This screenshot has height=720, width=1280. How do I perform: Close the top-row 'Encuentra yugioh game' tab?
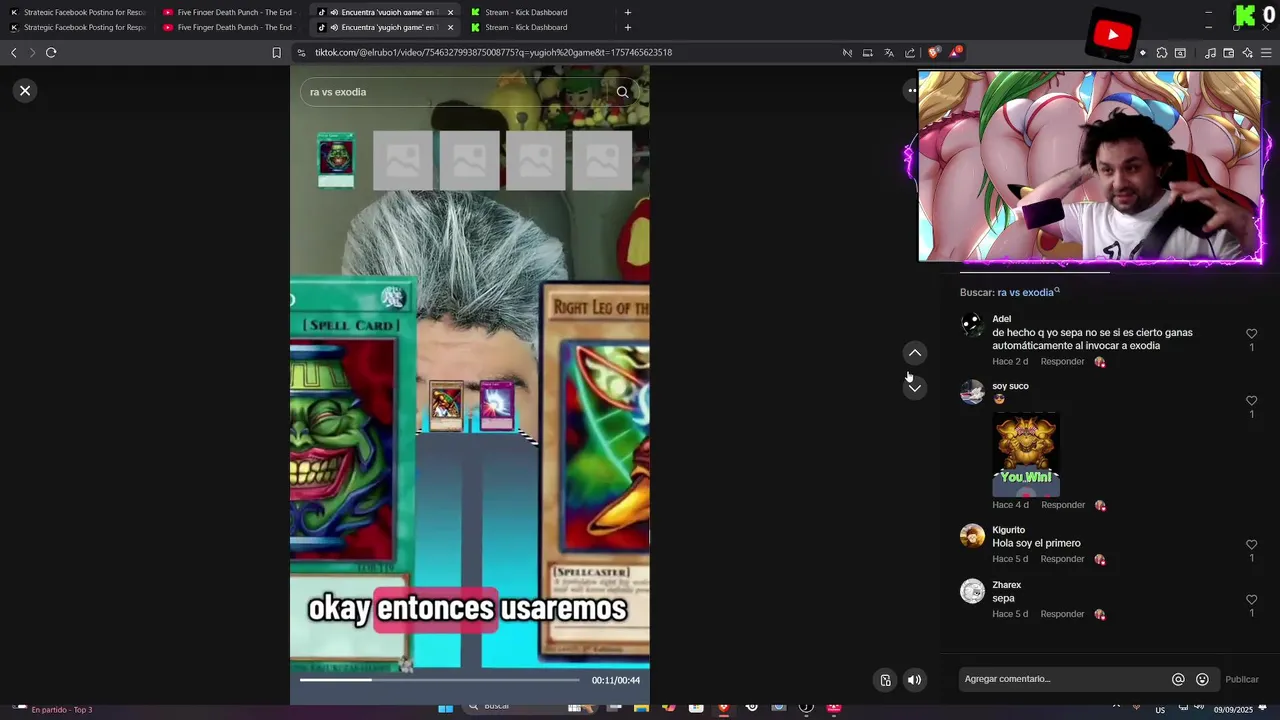coord(450,12)
